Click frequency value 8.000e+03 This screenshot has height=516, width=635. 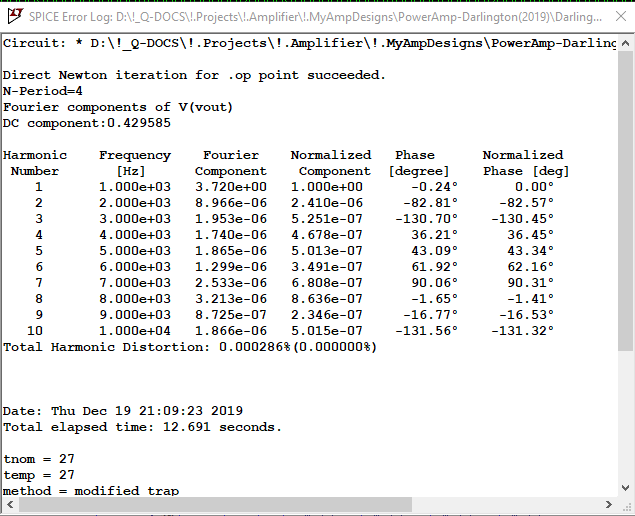[x=135, y=299]
